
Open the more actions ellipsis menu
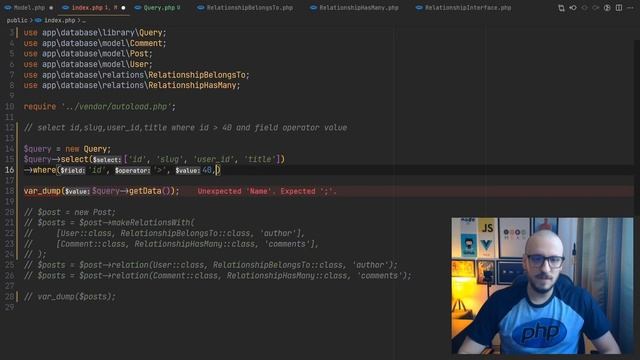pyautogui.click(x=631, y=8)
